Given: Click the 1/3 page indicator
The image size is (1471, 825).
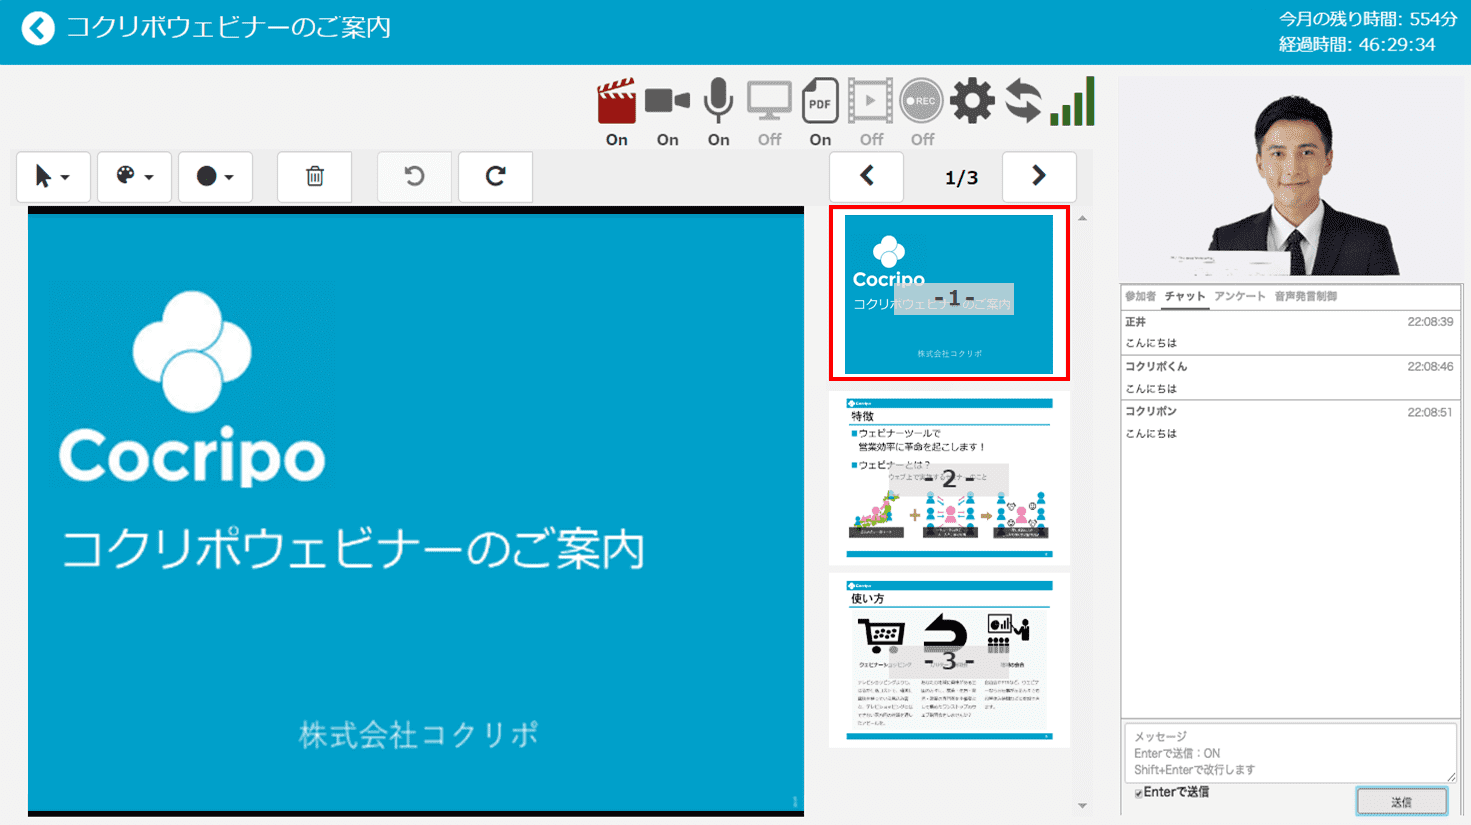Looking at the screenshot, I should pyautogui.click(x=961, y=178).
